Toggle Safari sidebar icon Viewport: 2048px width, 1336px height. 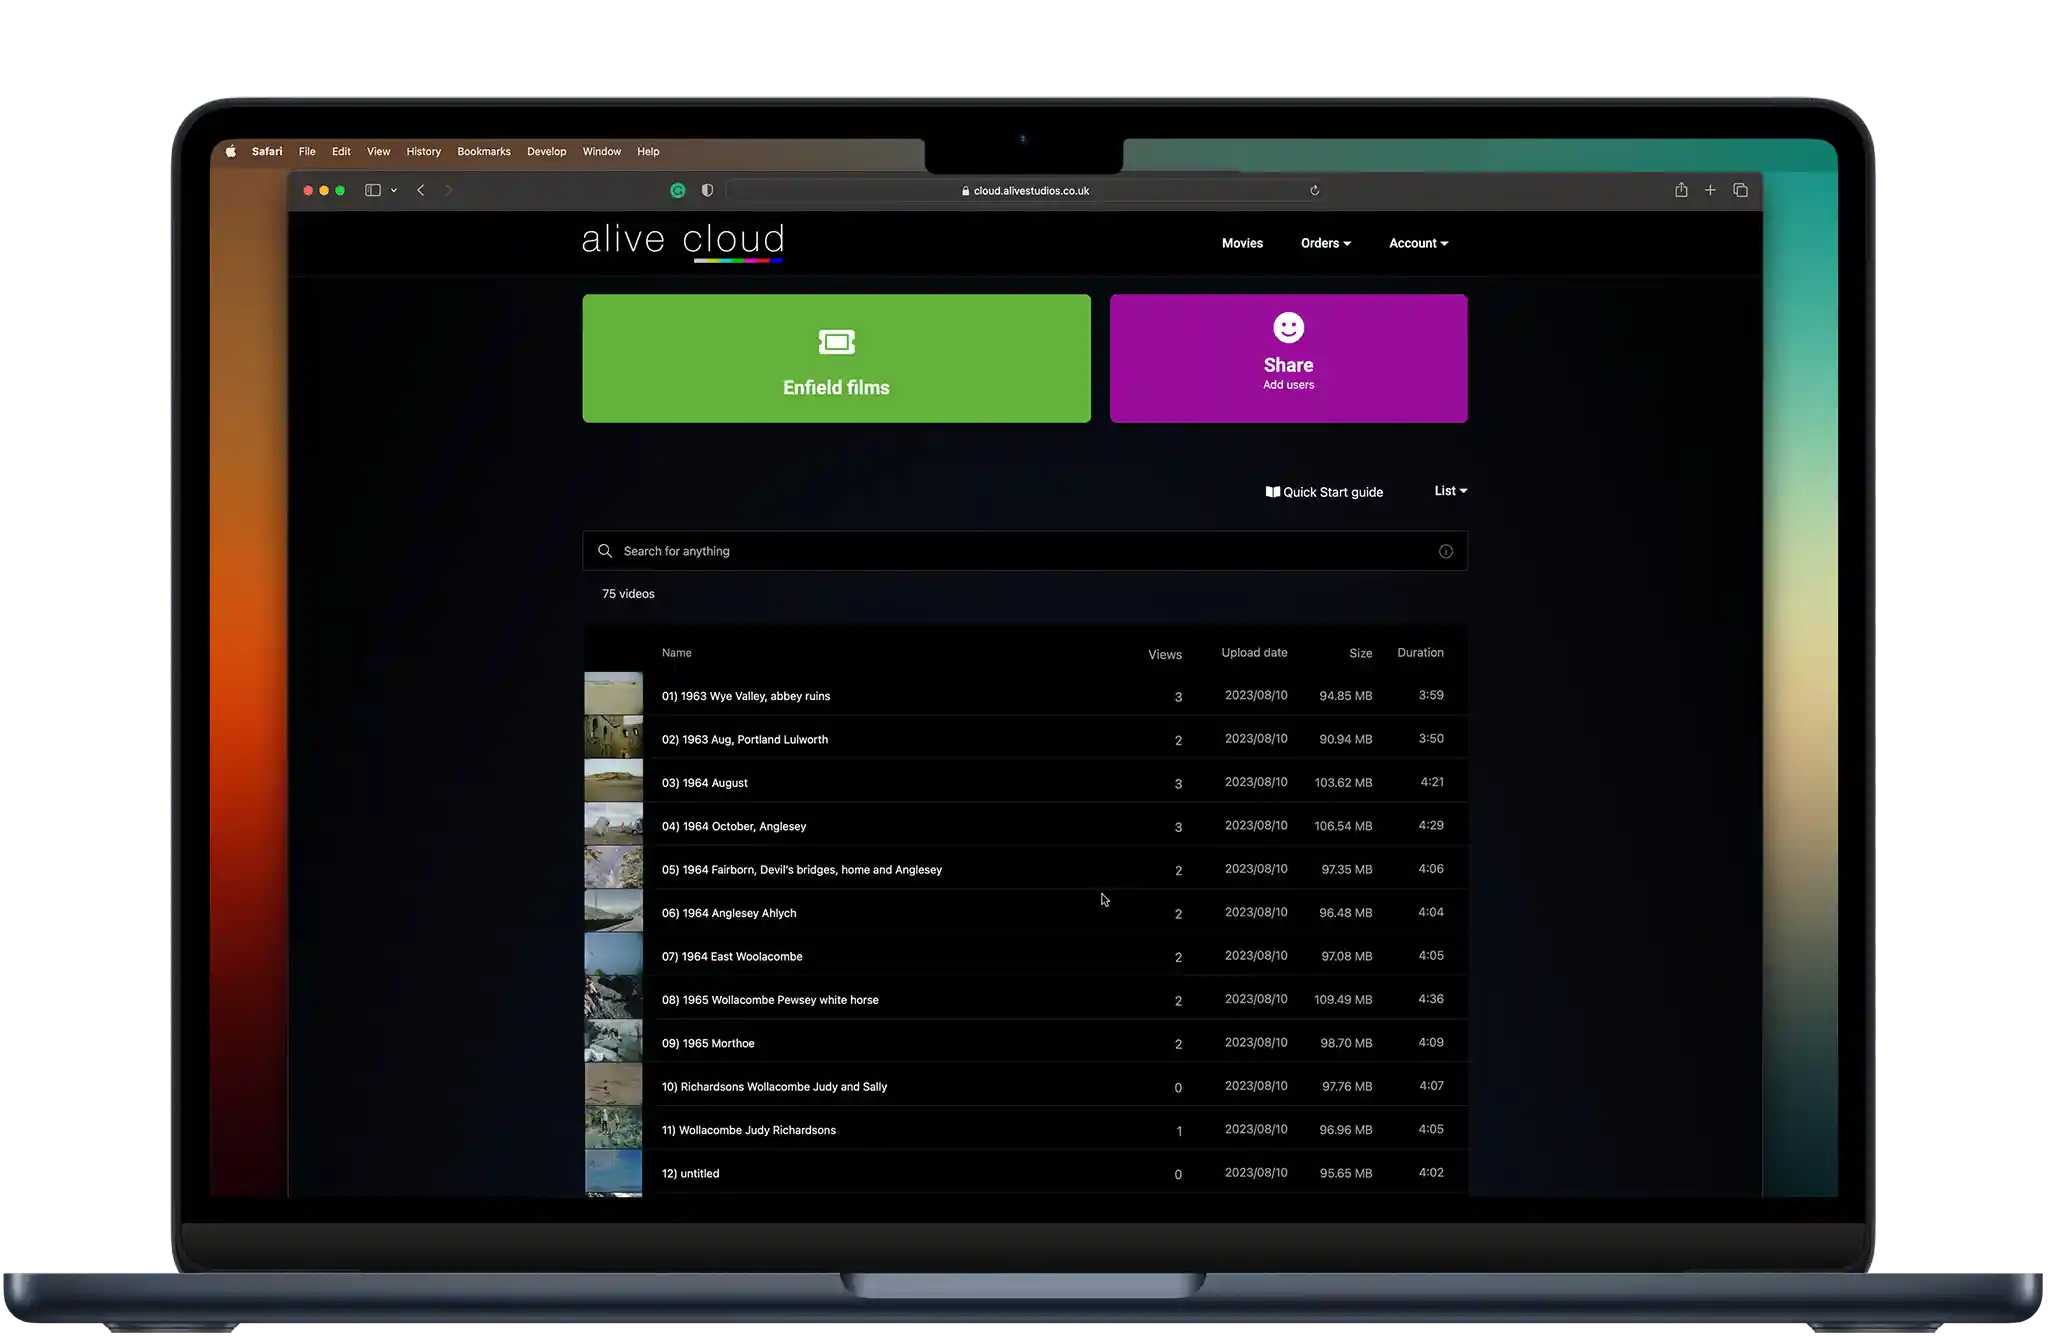(373, 190)
